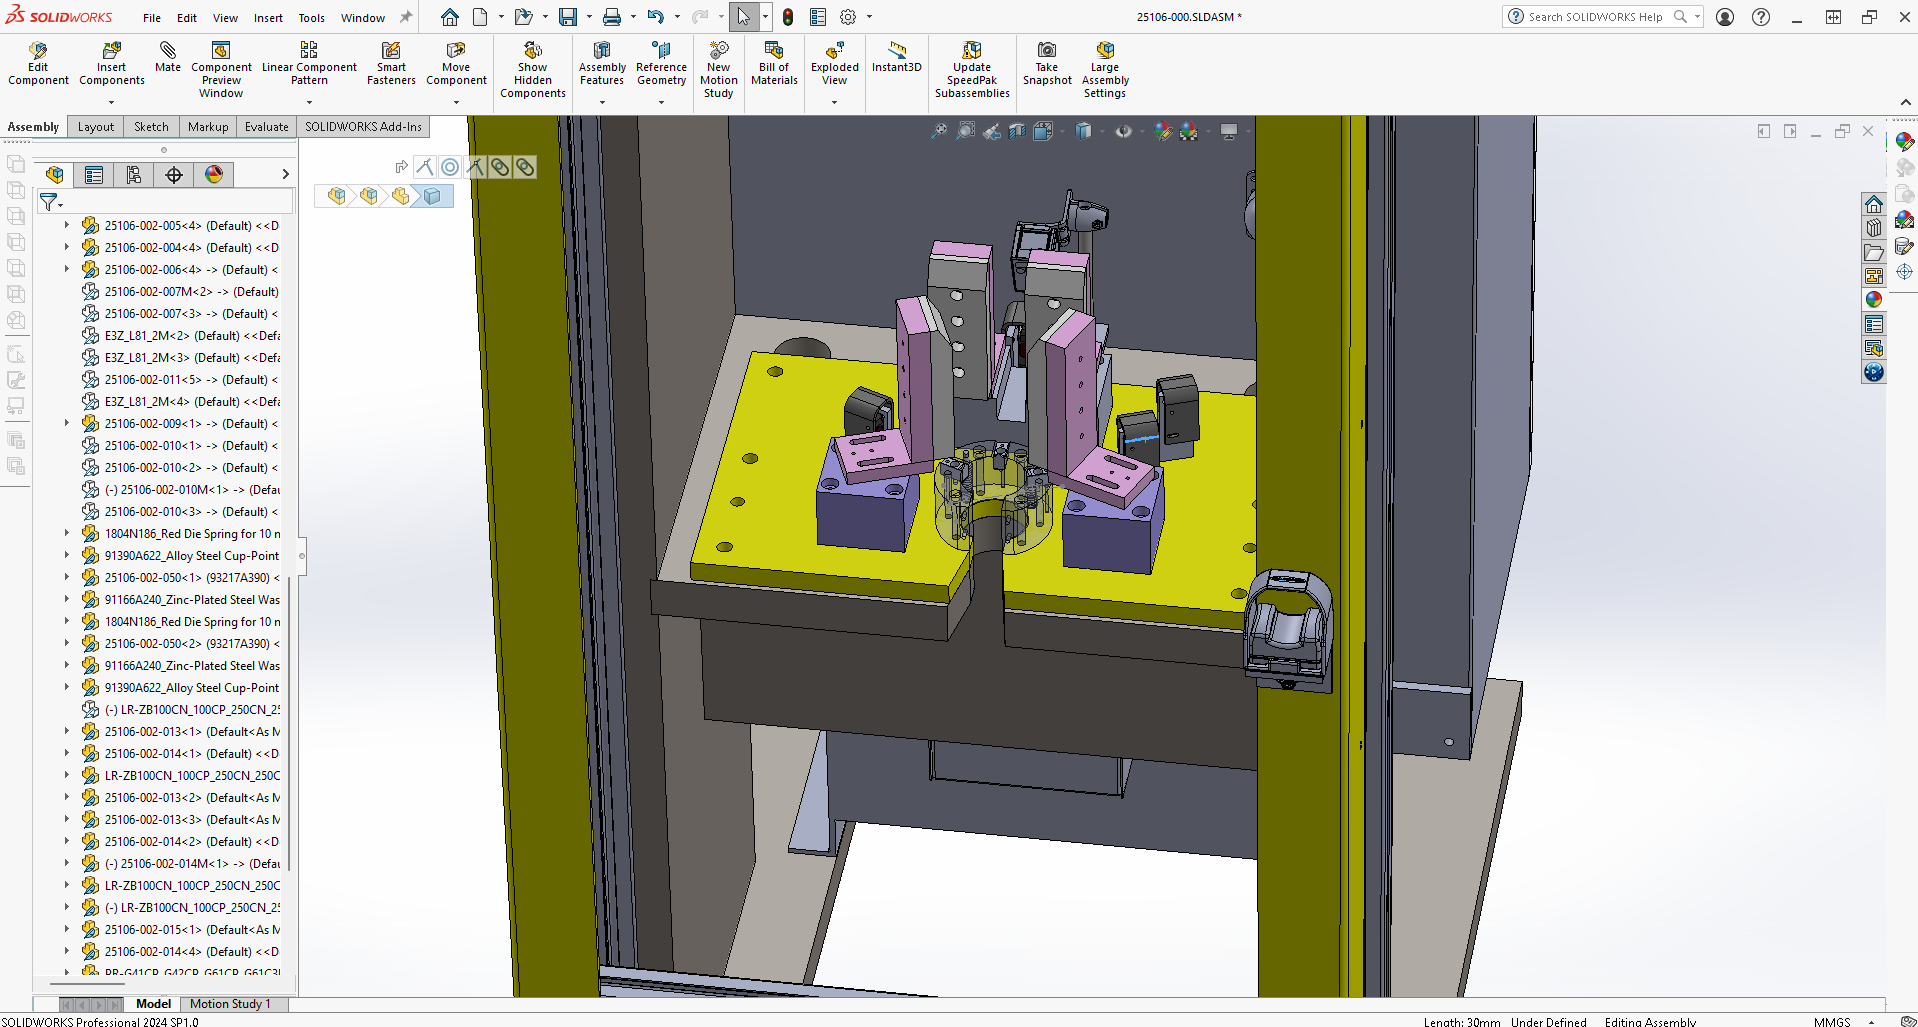Open the PropertyManager tab icon
This screenshot has height=1027, width=1918.
pyautogui.click(x=94, y=175)
